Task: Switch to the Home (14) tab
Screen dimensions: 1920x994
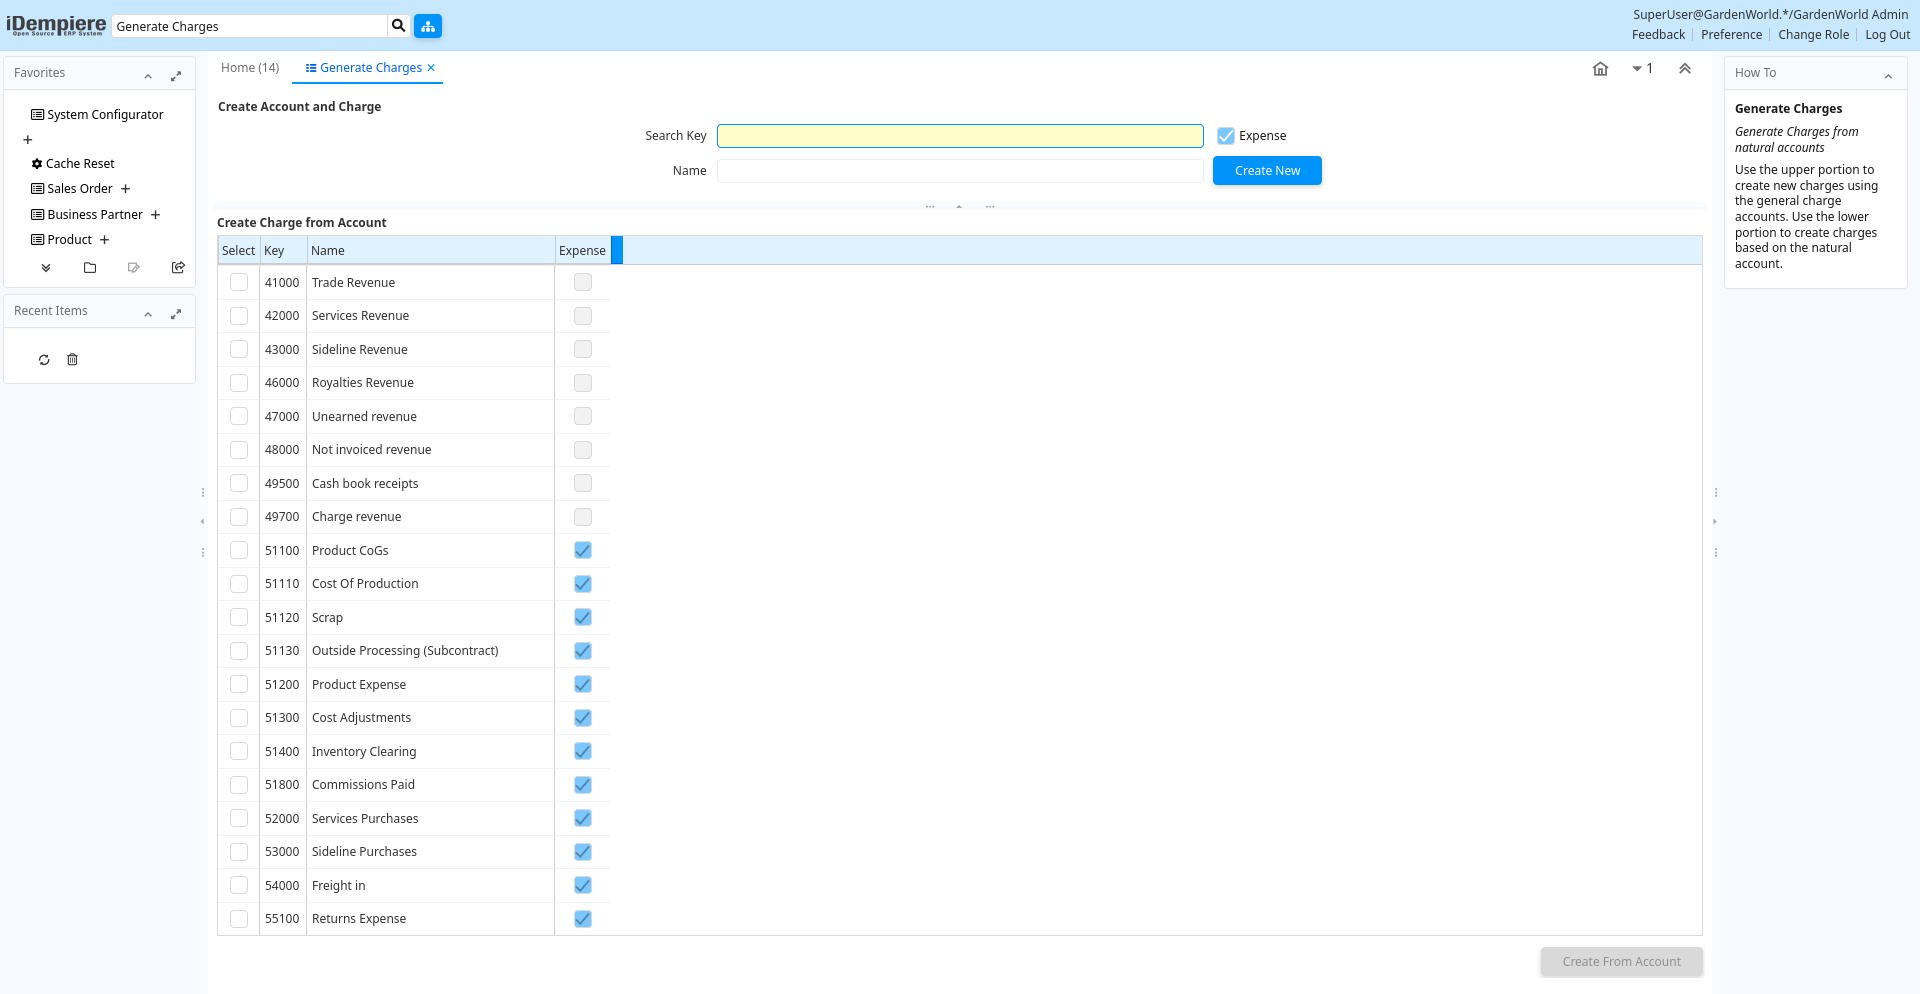Action: pyautogui.click(x=250, y=68)
